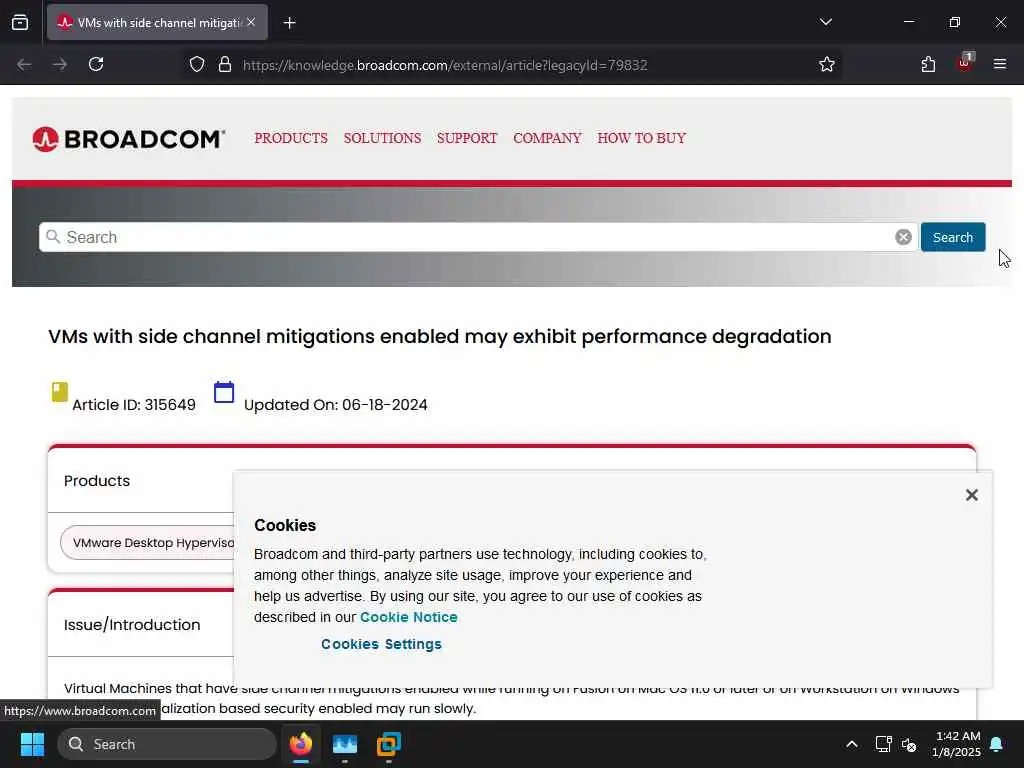The height and width of the screenshot is (768, 1024).
Task: Bookmark this page with the star
Action: 827,65
